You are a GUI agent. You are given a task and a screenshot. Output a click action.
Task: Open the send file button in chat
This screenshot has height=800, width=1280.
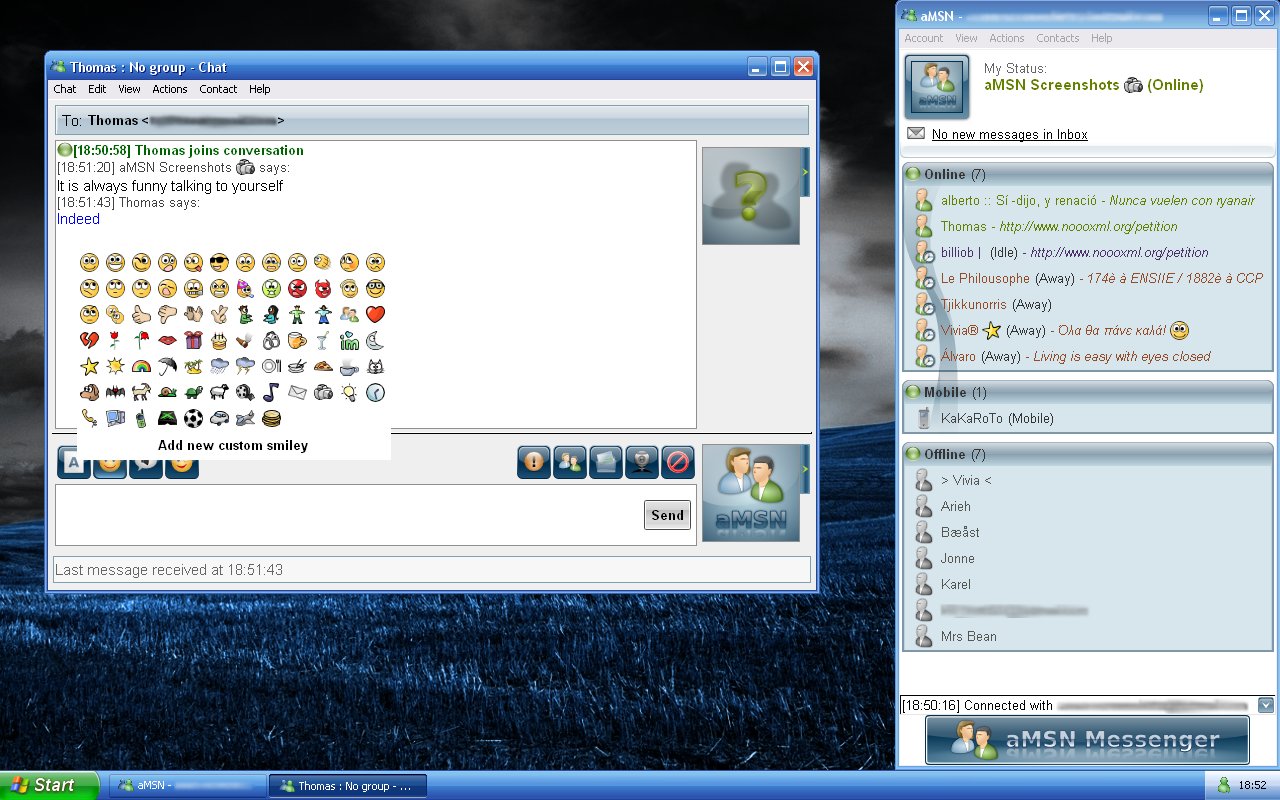pyautogui.click(x=606, y=462)
